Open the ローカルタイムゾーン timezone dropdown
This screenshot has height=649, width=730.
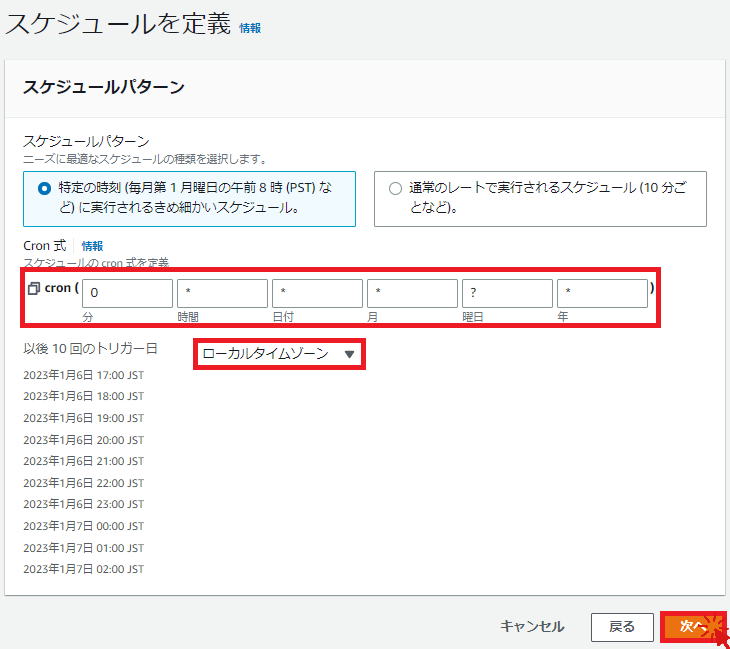click(x=278, y=354)
